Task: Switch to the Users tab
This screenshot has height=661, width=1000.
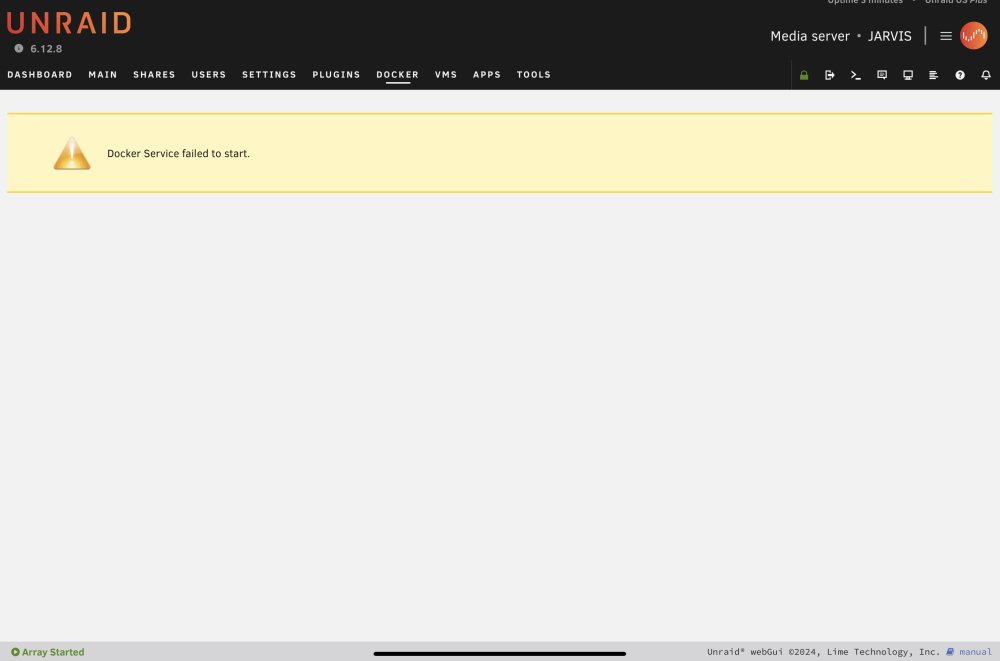Action: coord(209,75)
